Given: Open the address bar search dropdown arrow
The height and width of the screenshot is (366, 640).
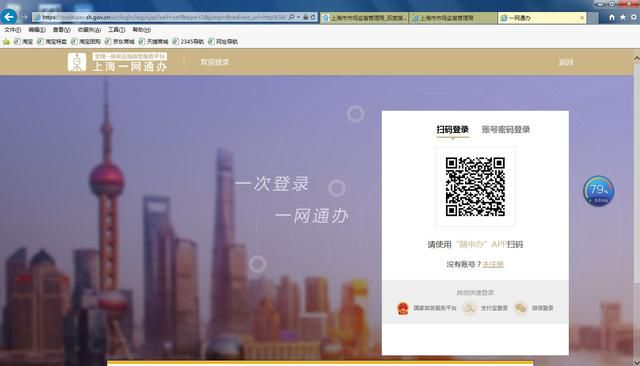Looking at the screenshot, I should pyautogui.click(x=298, y=17).
